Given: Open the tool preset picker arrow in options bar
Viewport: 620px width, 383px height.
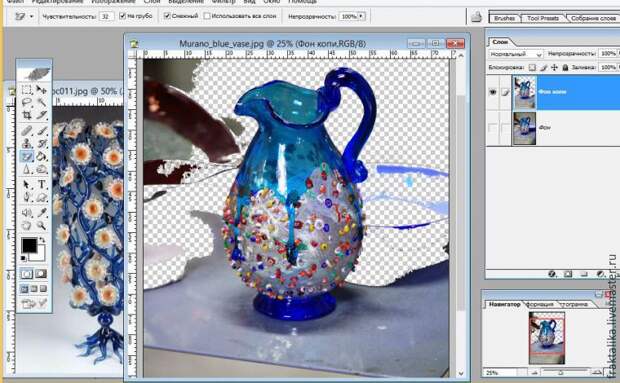Looking at the screenshot, I should click(x=32, y=17).
